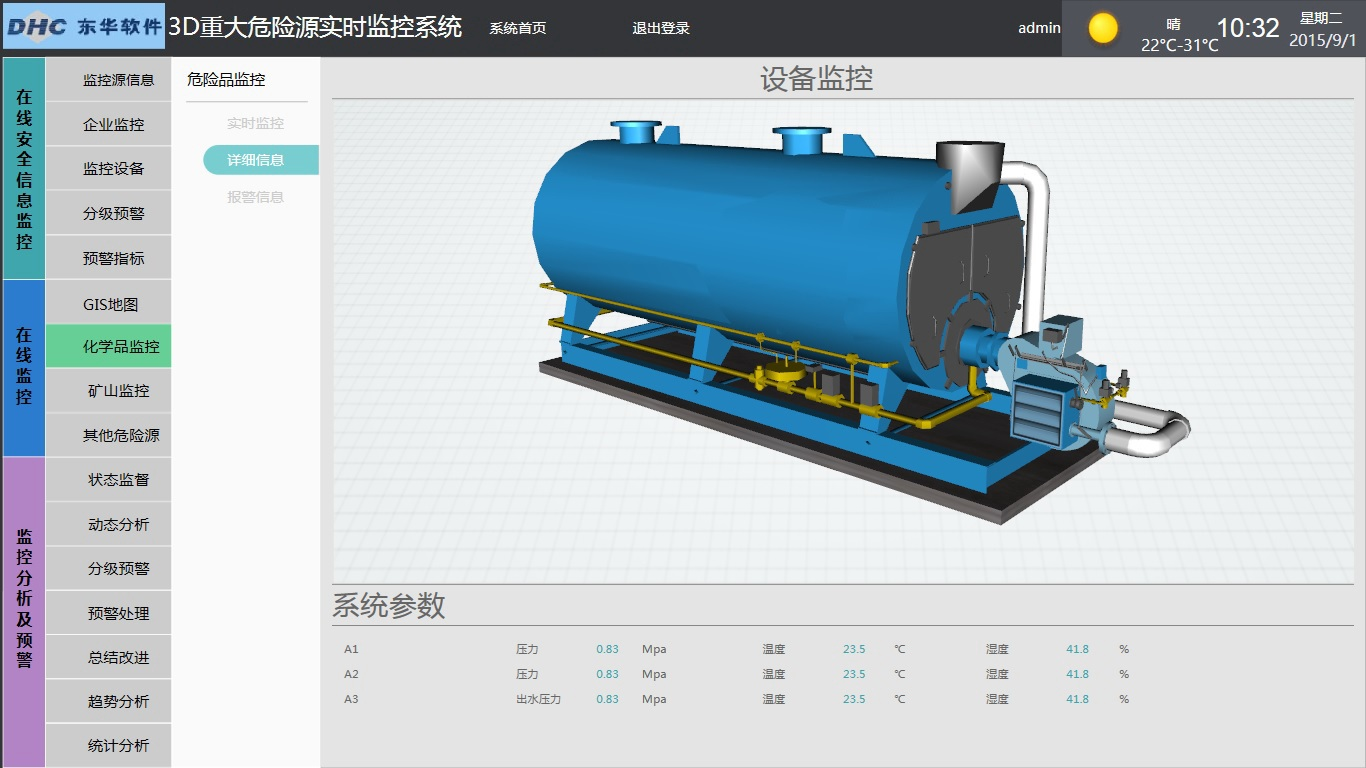Switch to the 报警信息 sub-tab

[x=255, y=197]
